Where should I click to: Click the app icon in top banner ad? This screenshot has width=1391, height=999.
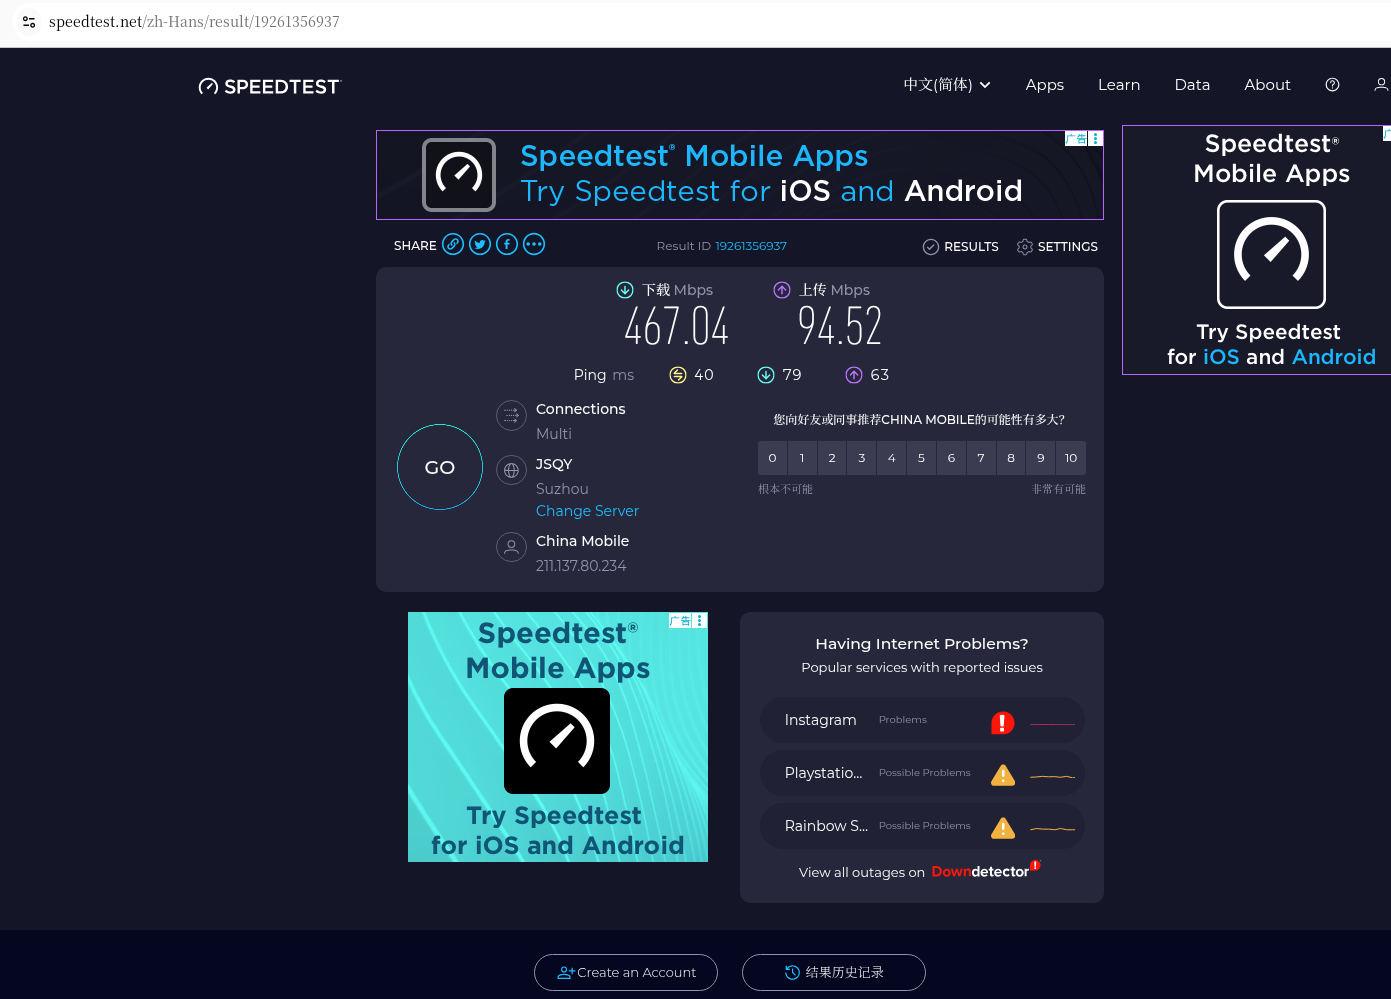[459, 175]
